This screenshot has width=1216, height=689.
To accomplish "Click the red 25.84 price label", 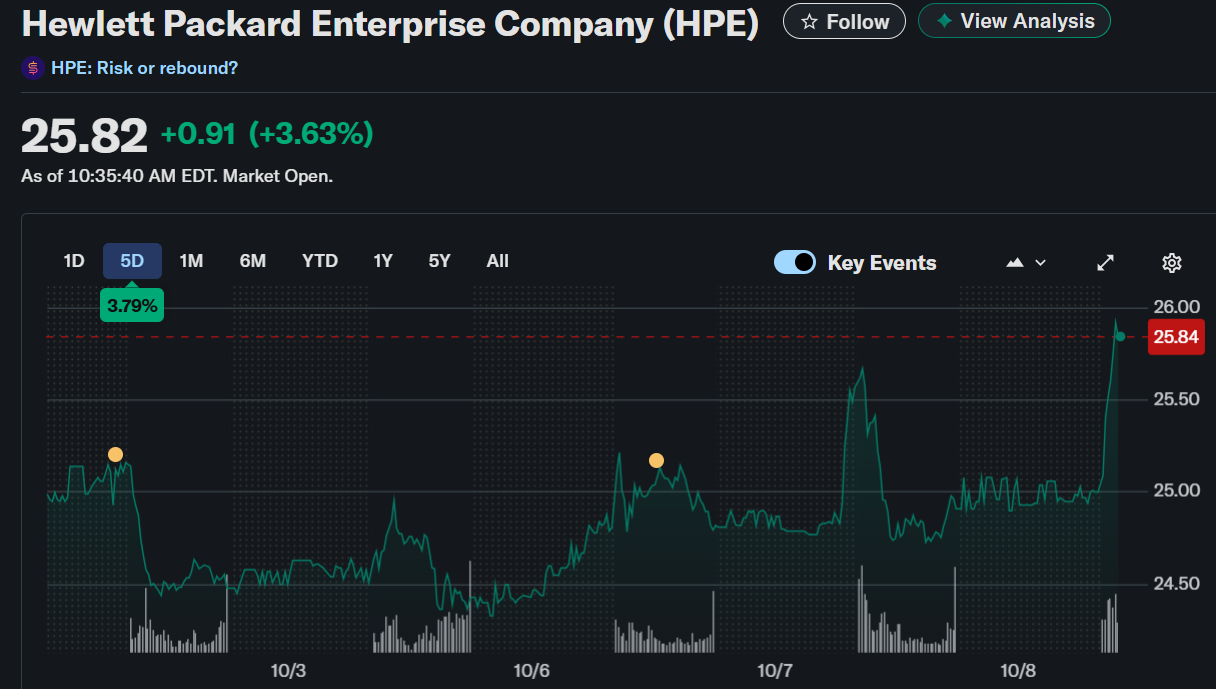I will [x=1176, y=337].
